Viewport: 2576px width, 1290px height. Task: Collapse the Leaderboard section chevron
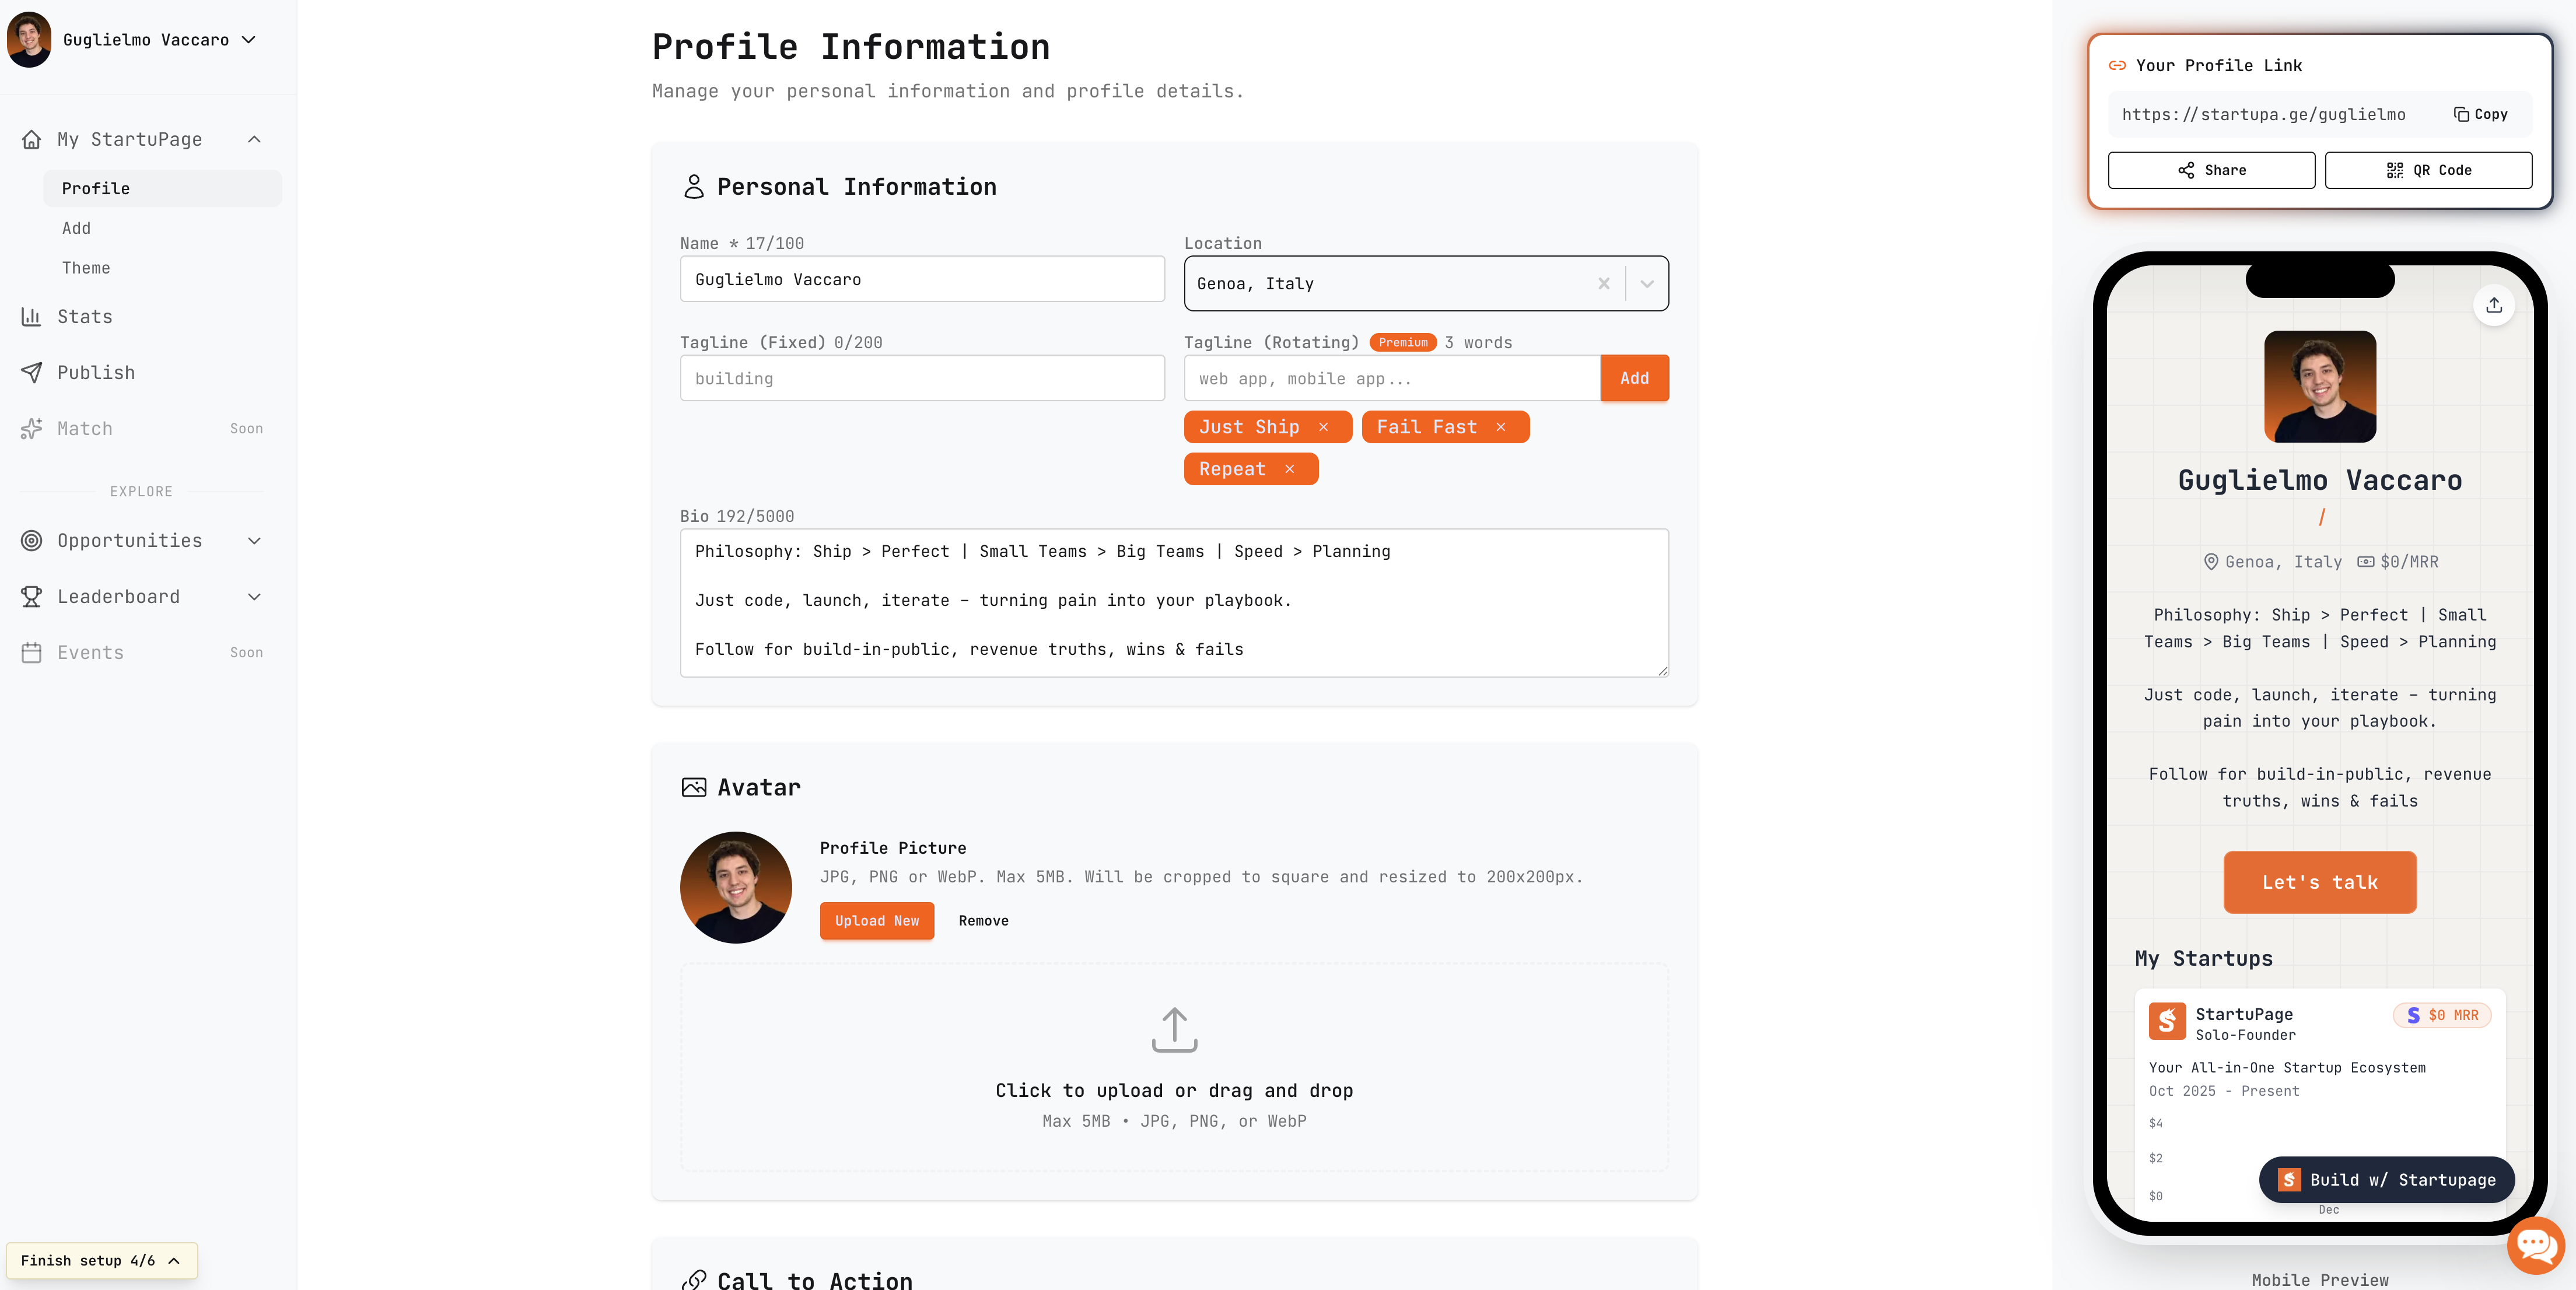pos(255,596)
